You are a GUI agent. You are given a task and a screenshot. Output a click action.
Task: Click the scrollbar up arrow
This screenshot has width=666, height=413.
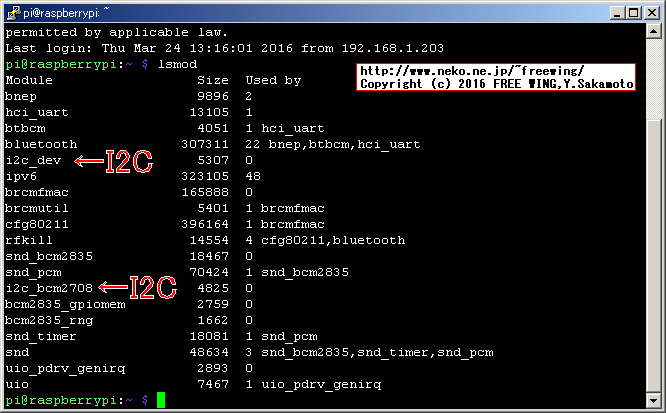(x=653, y=31)
